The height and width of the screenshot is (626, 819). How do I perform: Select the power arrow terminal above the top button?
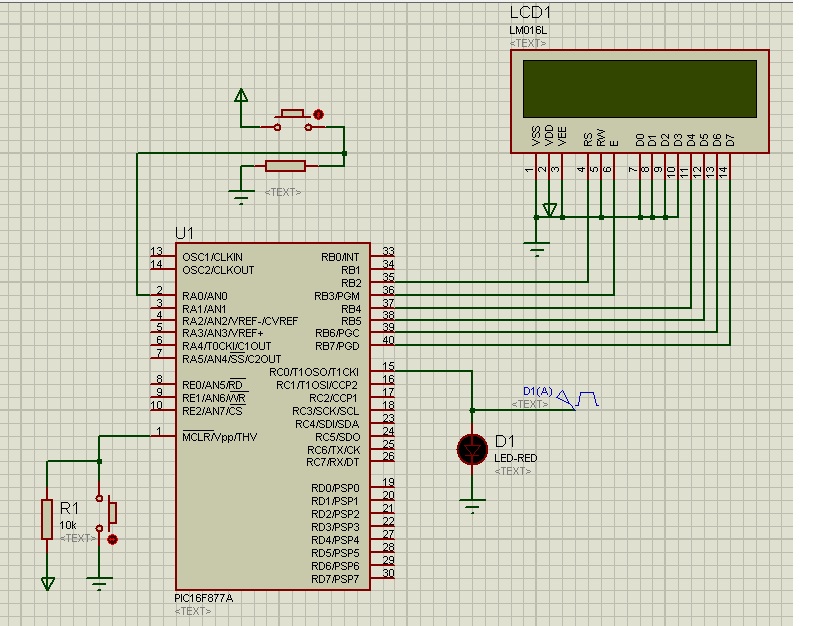click(x=240, y=97)
